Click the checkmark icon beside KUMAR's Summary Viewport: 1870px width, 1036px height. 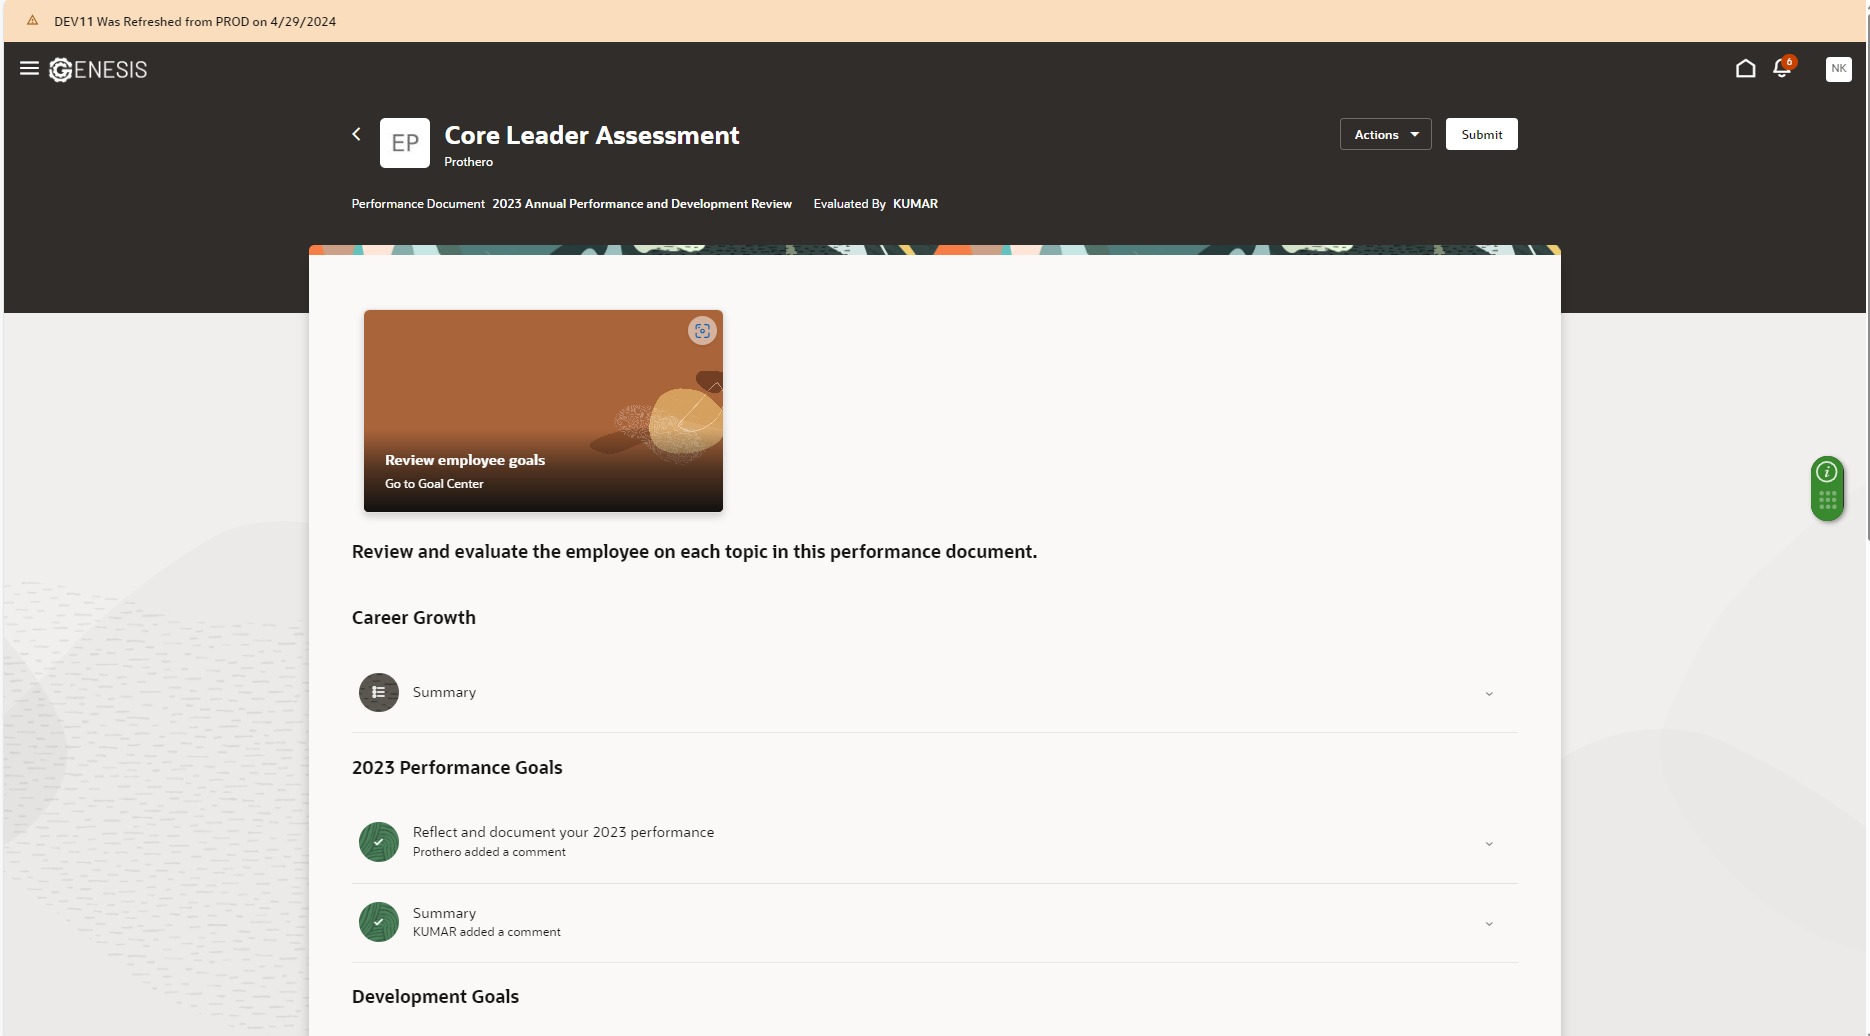[x=378, y=921]
